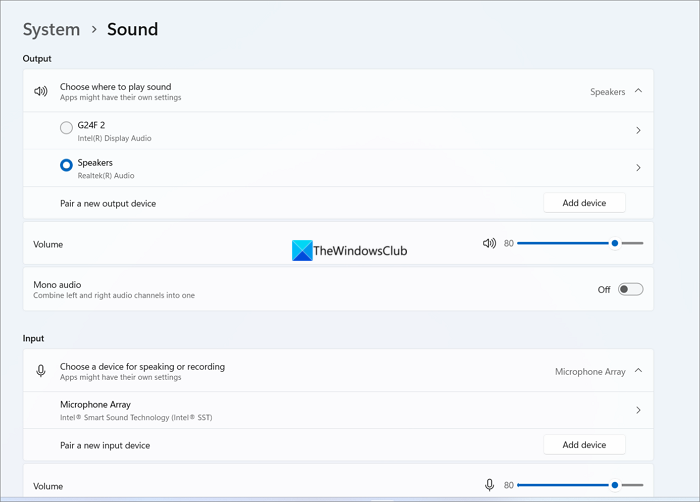
Task: Click the Mono audio settings row
Action: (300, 290)
